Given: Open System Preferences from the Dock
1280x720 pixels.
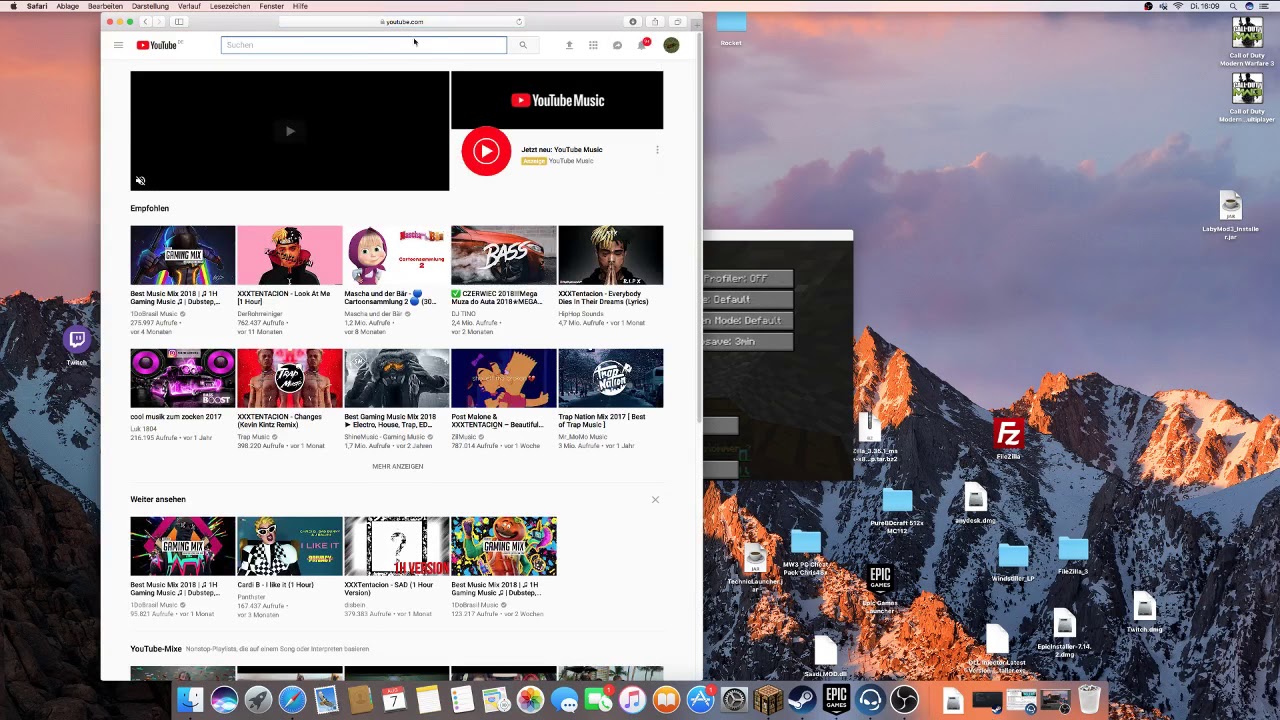Looking at the screenshot, I should point(734,700).
